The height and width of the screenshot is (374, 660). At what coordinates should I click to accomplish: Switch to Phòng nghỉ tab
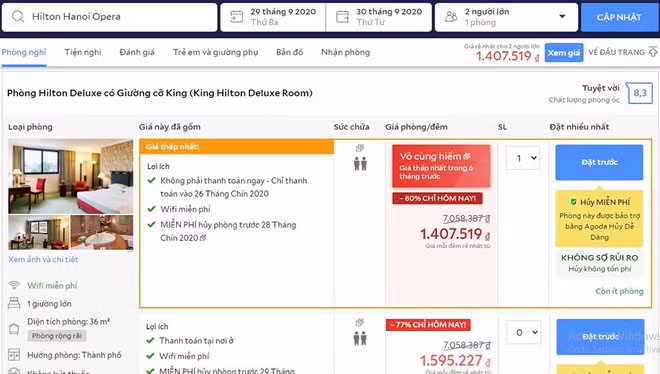pos(24,52)
